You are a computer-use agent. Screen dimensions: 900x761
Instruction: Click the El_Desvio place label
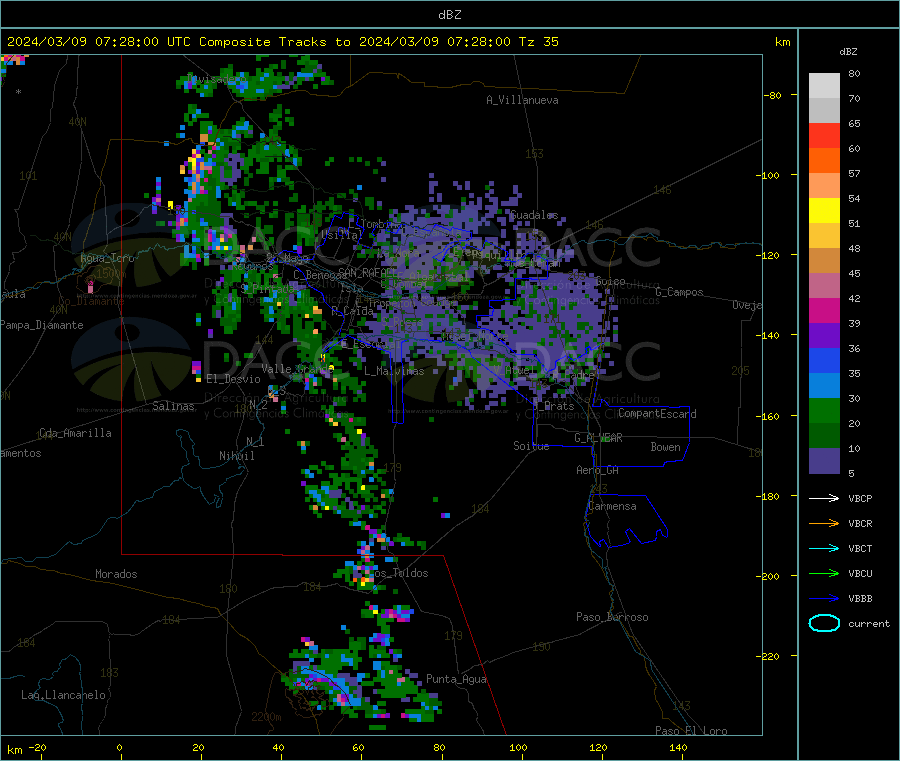(233, 379)
